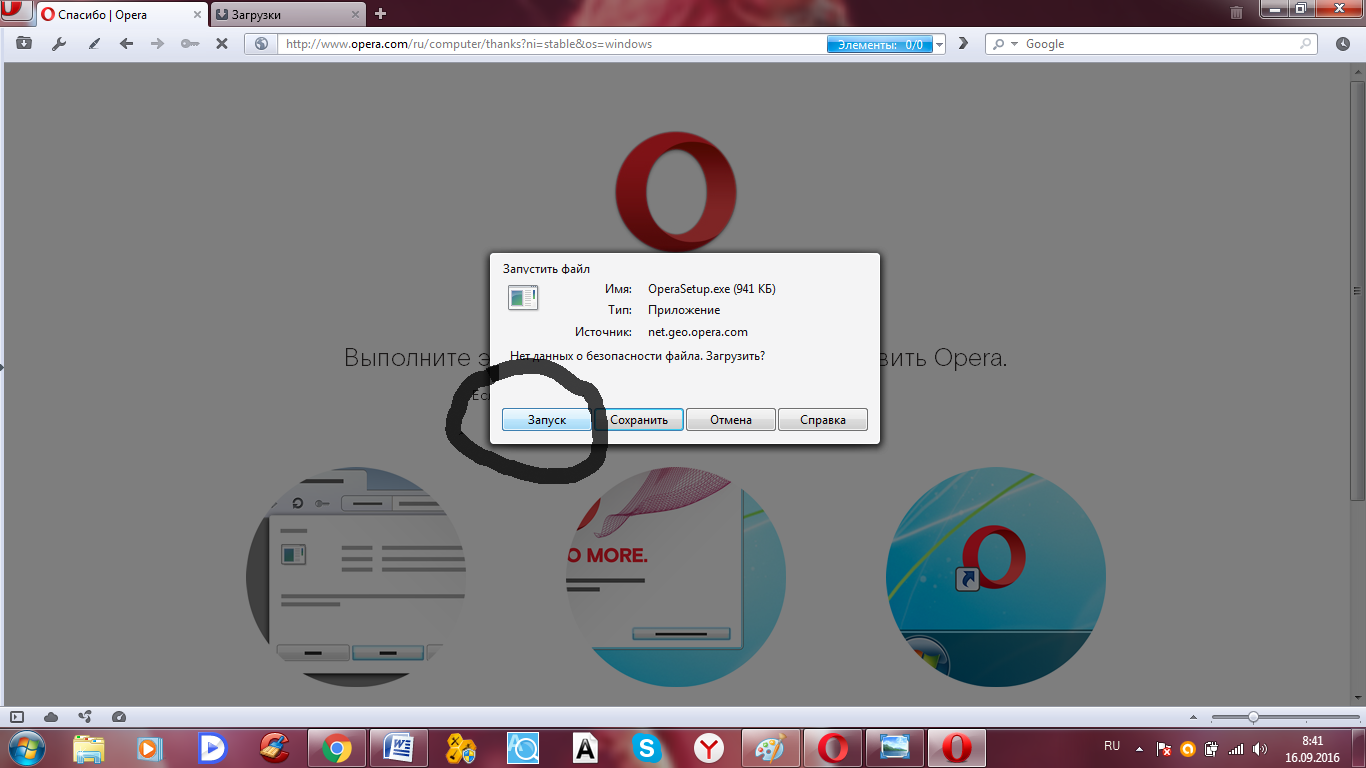Click the password key wand icon
The height and width of the screenshot is (768, 1366).
click(x=189, y=44)
